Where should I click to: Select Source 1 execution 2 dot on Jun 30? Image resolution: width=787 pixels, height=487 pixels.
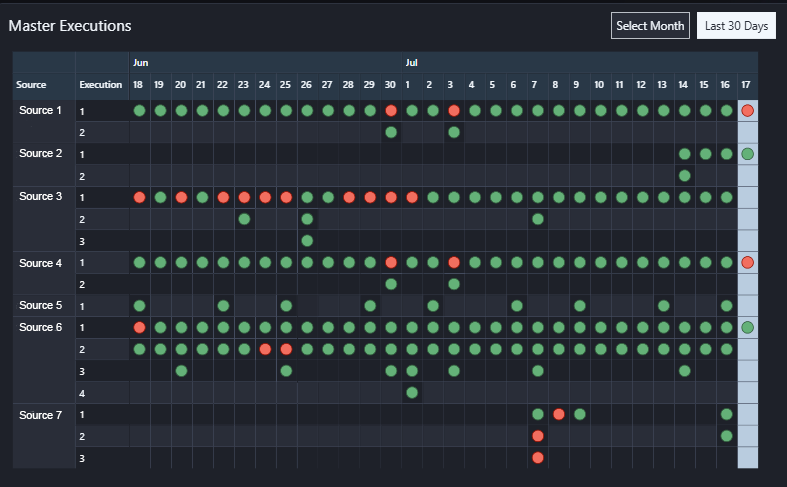pyautogui.click(x=391, y=132)
